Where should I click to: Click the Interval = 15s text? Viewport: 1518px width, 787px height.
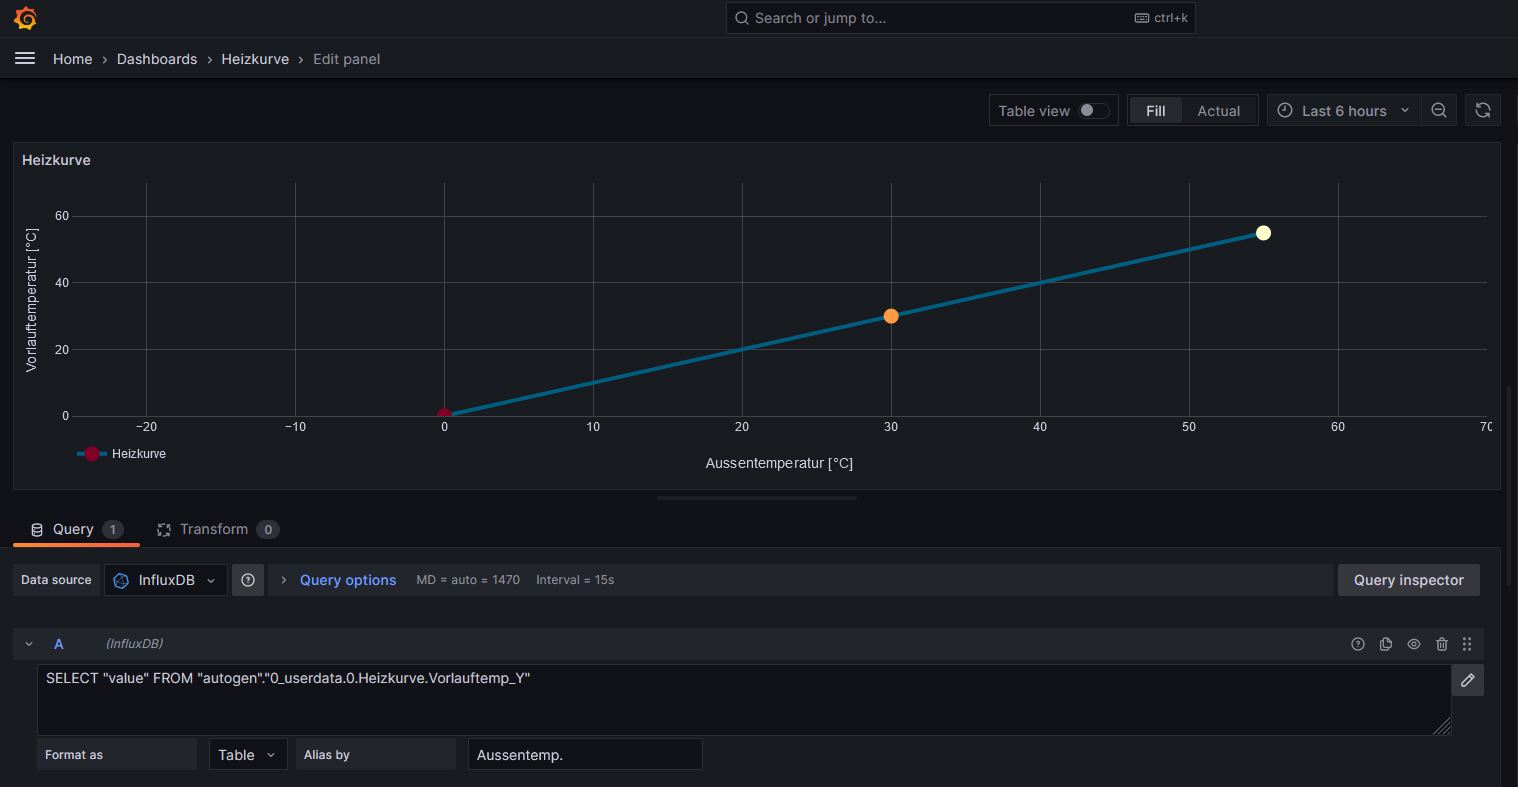pyautogui.click(x=575, y=580)
